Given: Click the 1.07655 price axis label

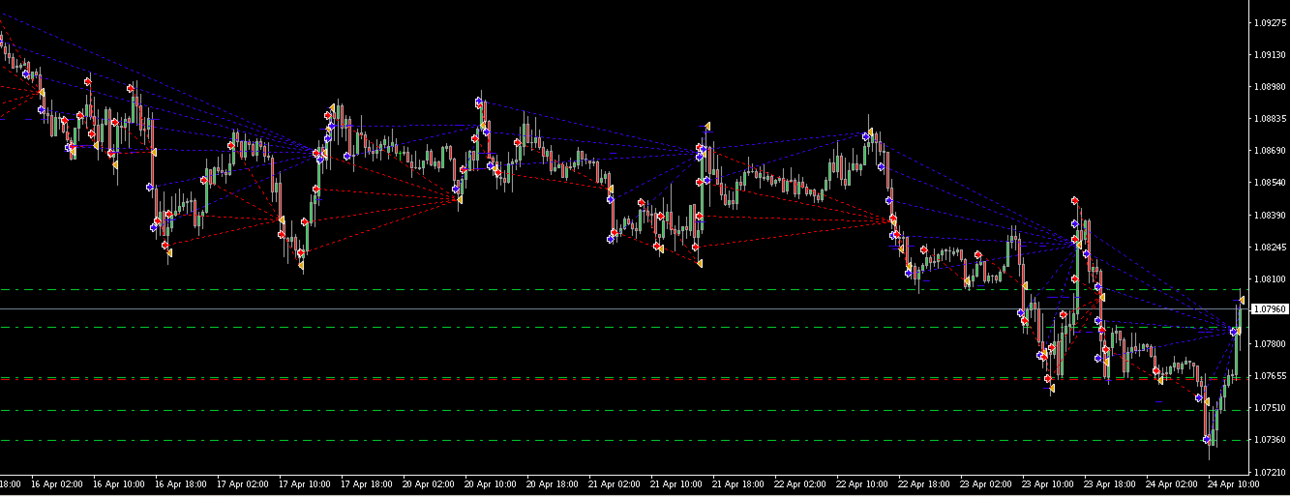Looking at the screenshot, I should 1271,376.
